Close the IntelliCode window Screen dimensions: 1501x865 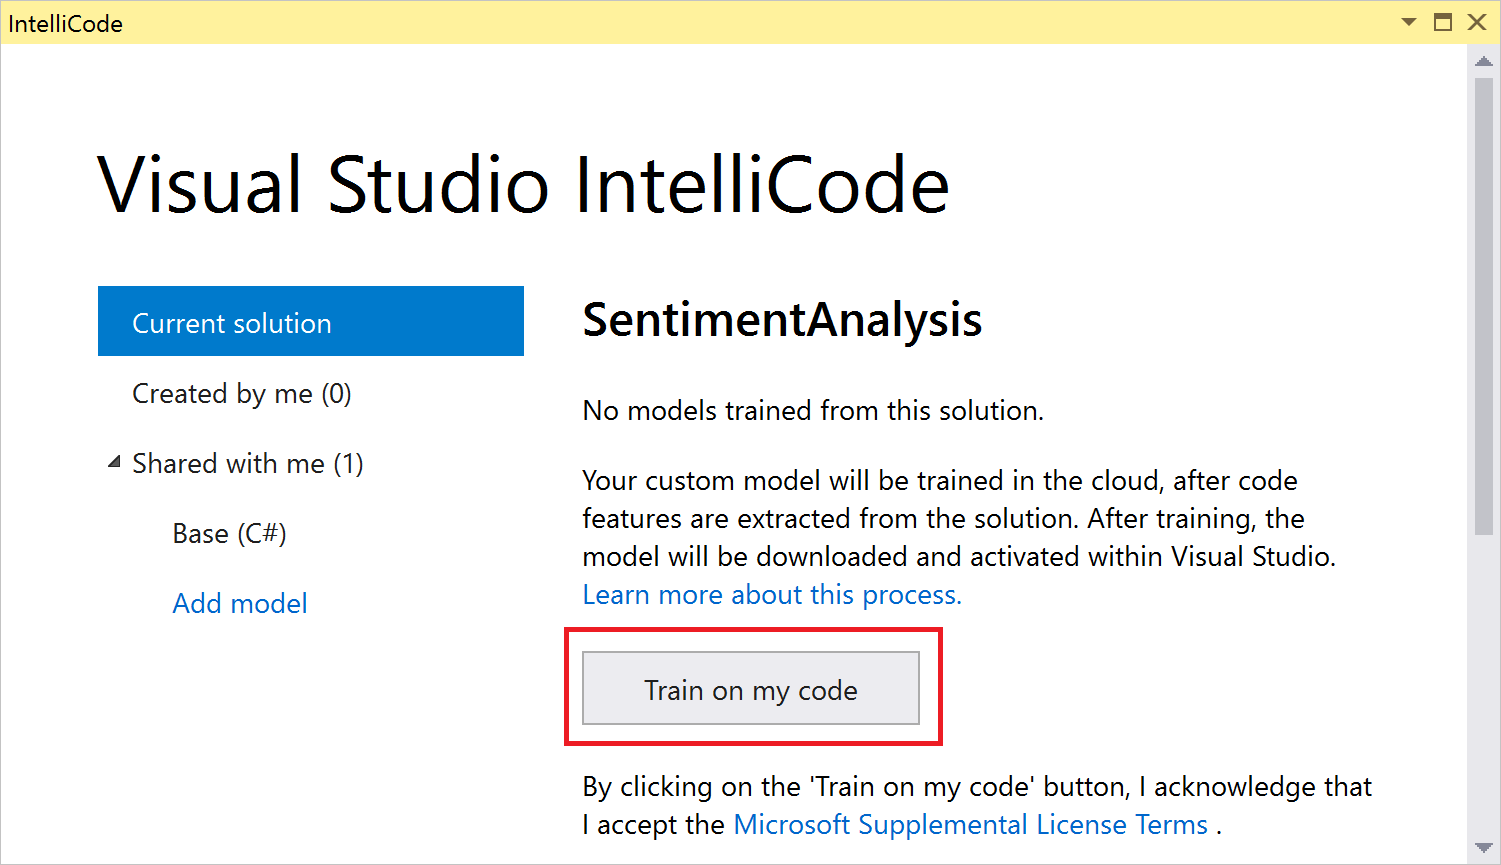[1477, 22]
